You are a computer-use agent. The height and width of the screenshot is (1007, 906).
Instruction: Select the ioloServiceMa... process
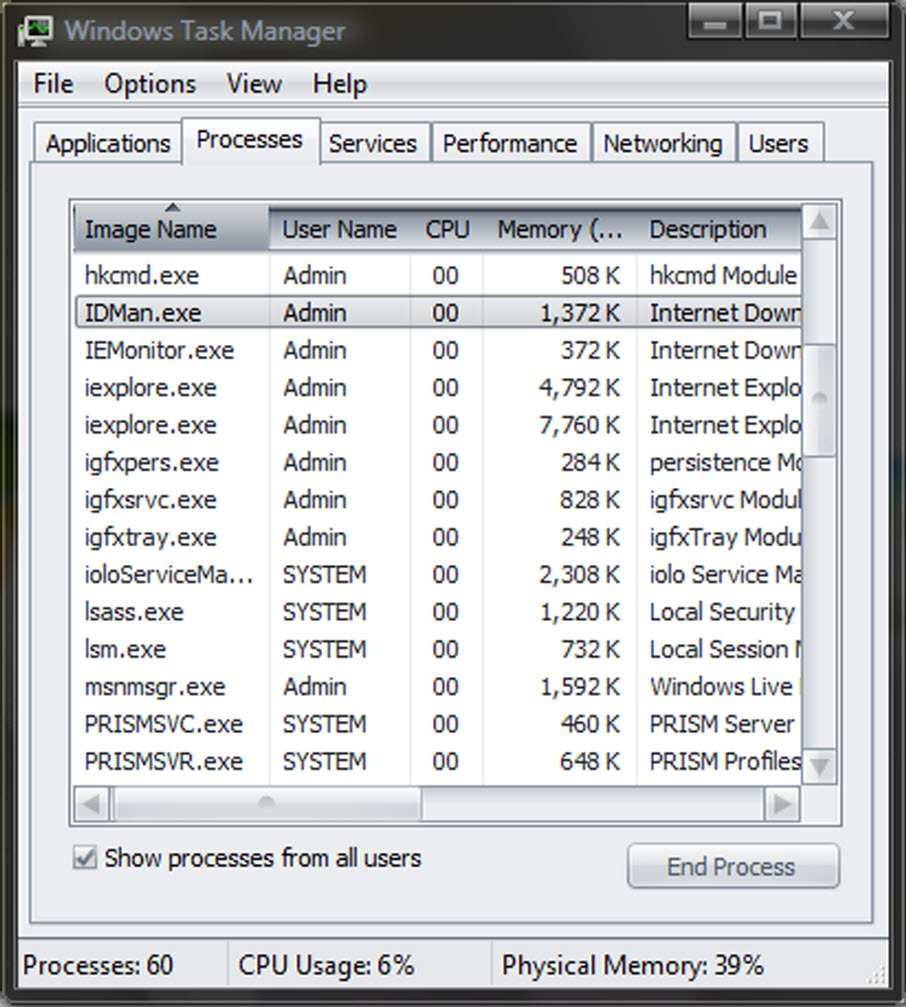(x=438, y=574)
